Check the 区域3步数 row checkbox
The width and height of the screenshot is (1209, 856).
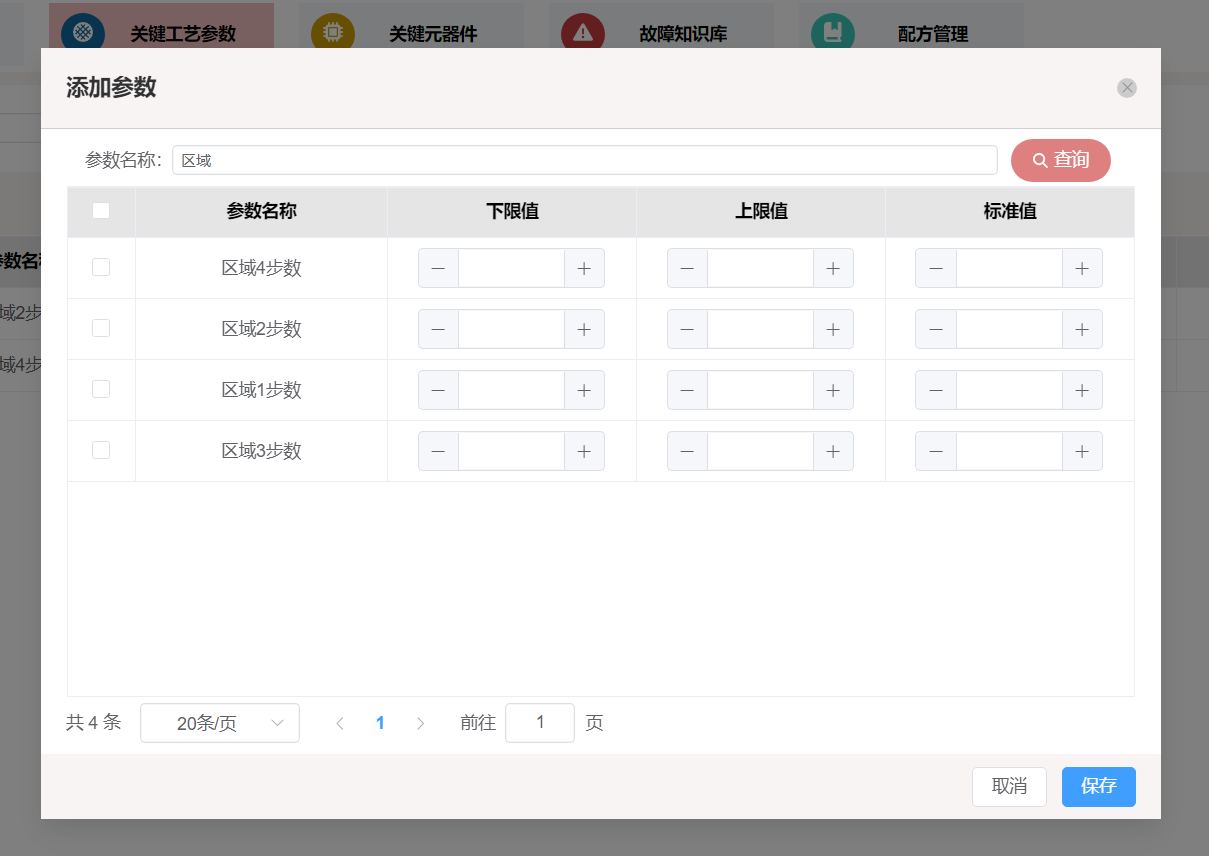(x=101, y=450)
